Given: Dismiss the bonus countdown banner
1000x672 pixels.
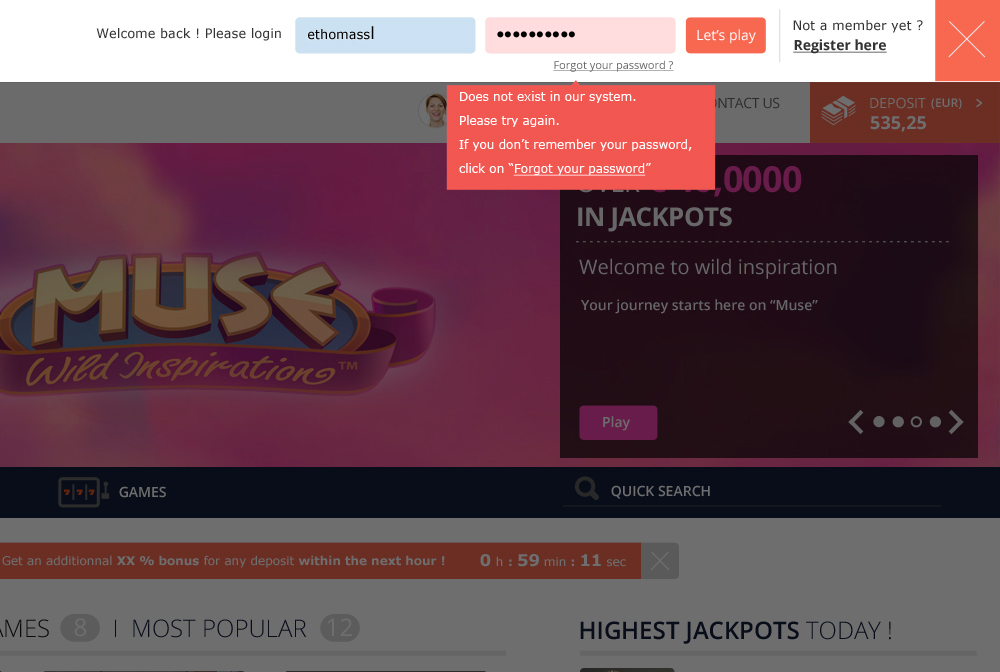Looking at the screenshot, I should (659, 561).
